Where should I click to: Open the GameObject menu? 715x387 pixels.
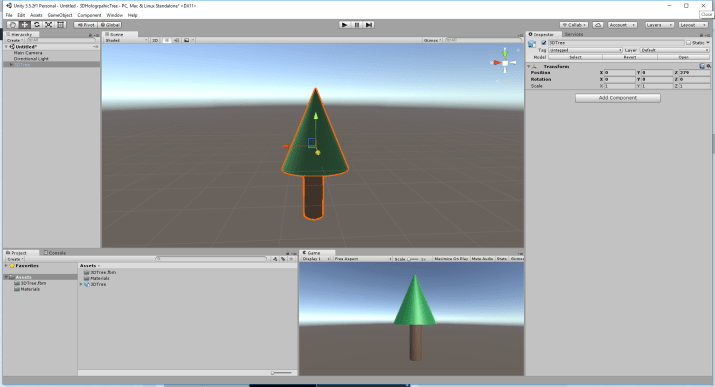point(60,15)
